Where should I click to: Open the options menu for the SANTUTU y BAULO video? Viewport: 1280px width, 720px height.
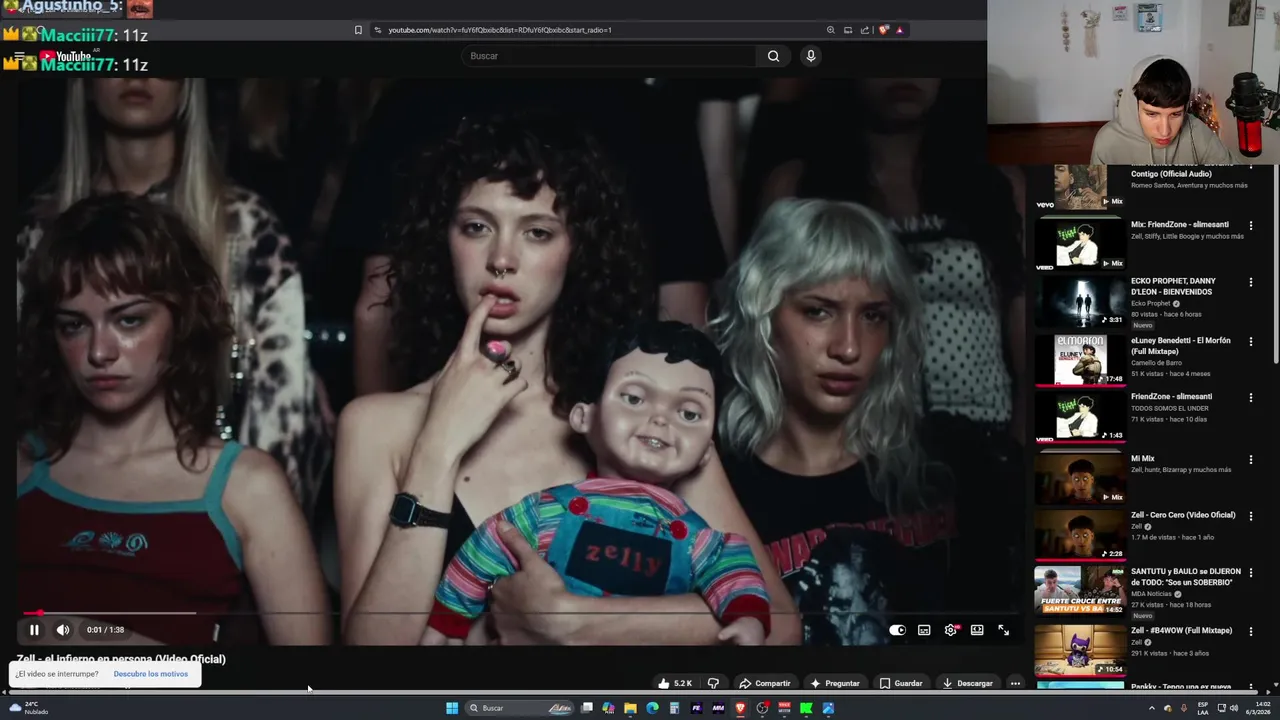click(x=1250, y=573)
